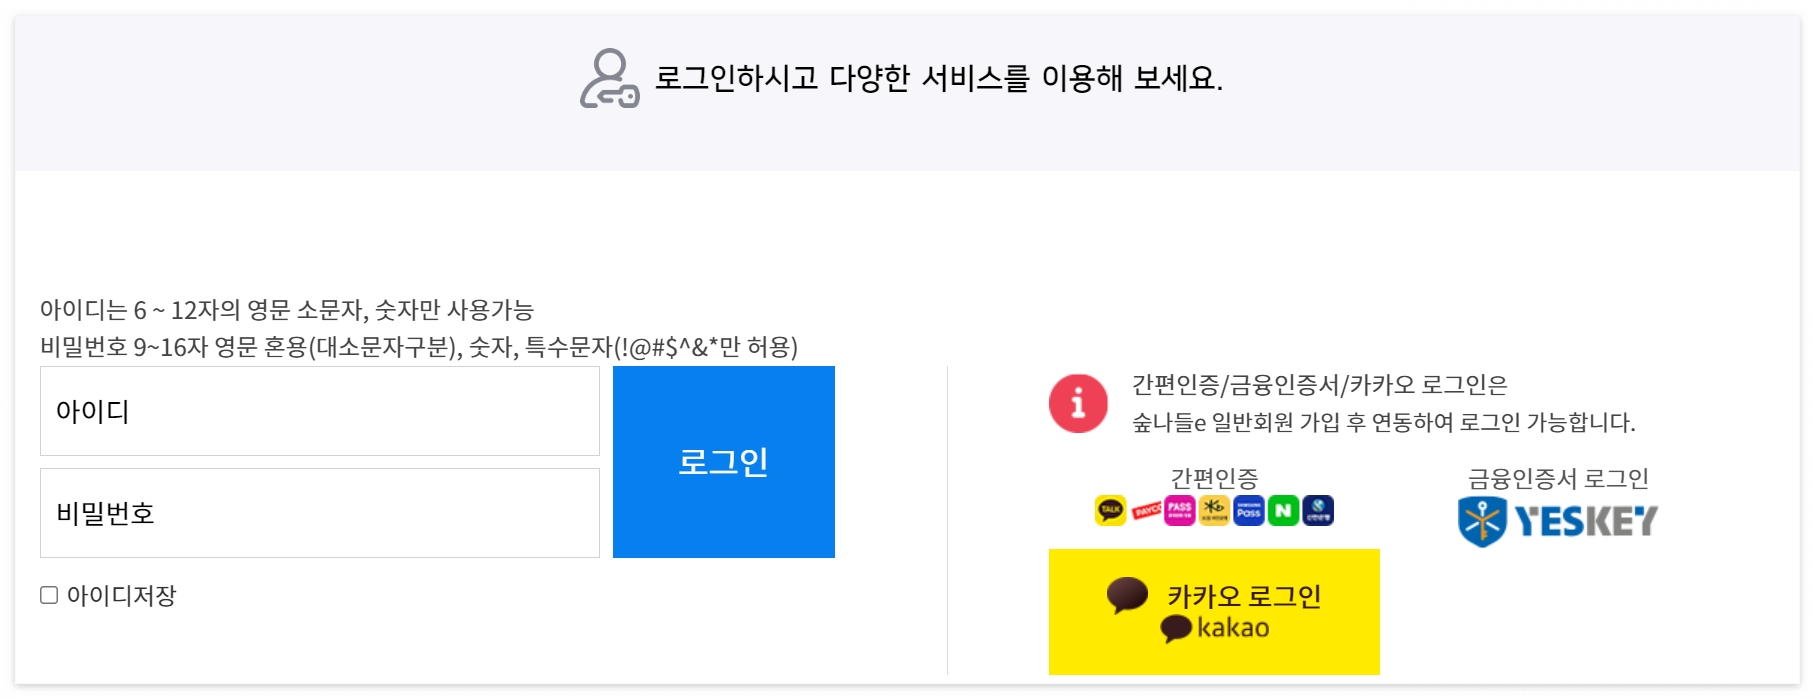
Task: Select the KakaoTalk simple authentication icon
Action: point(1110,510)
